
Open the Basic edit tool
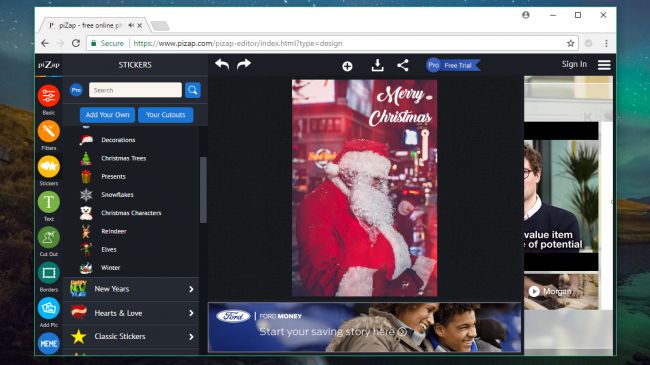tap(49, 96)
